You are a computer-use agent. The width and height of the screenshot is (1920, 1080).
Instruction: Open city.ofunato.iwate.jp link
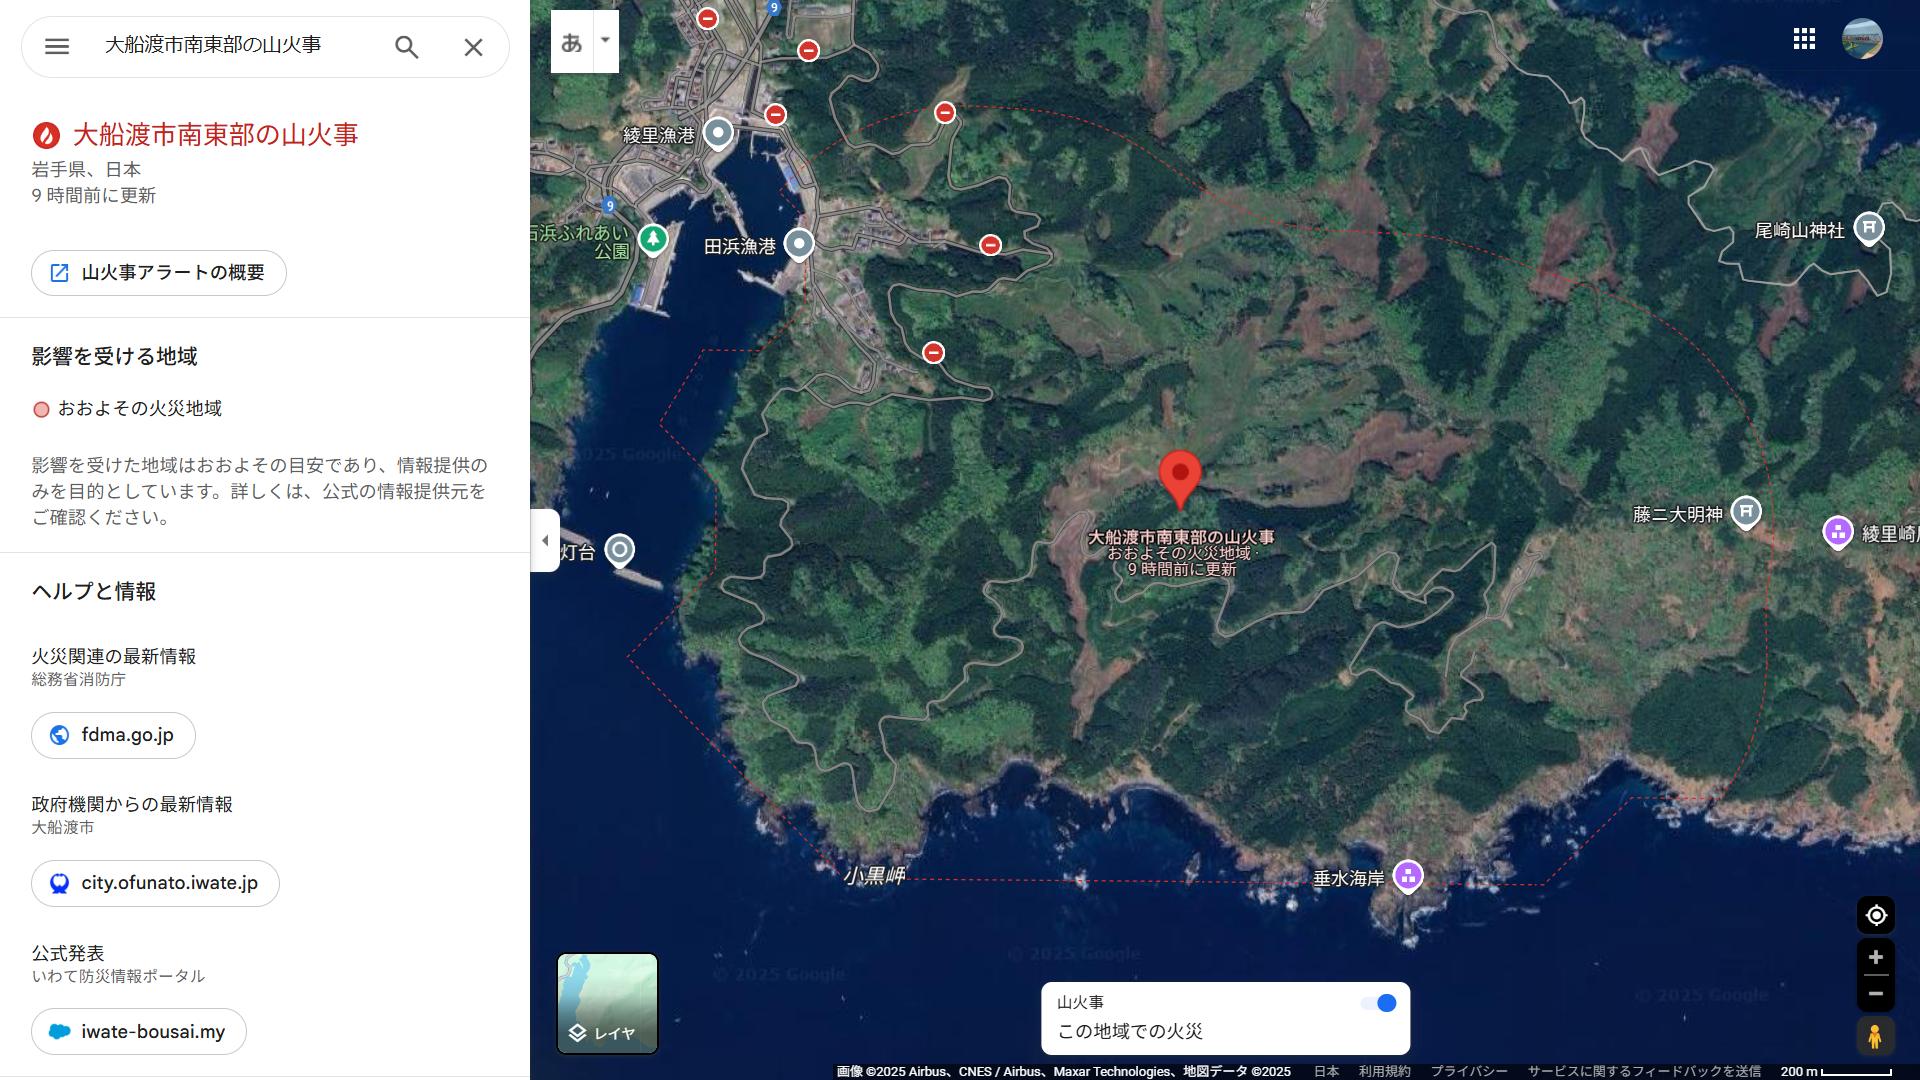click(x=155, y=883)
